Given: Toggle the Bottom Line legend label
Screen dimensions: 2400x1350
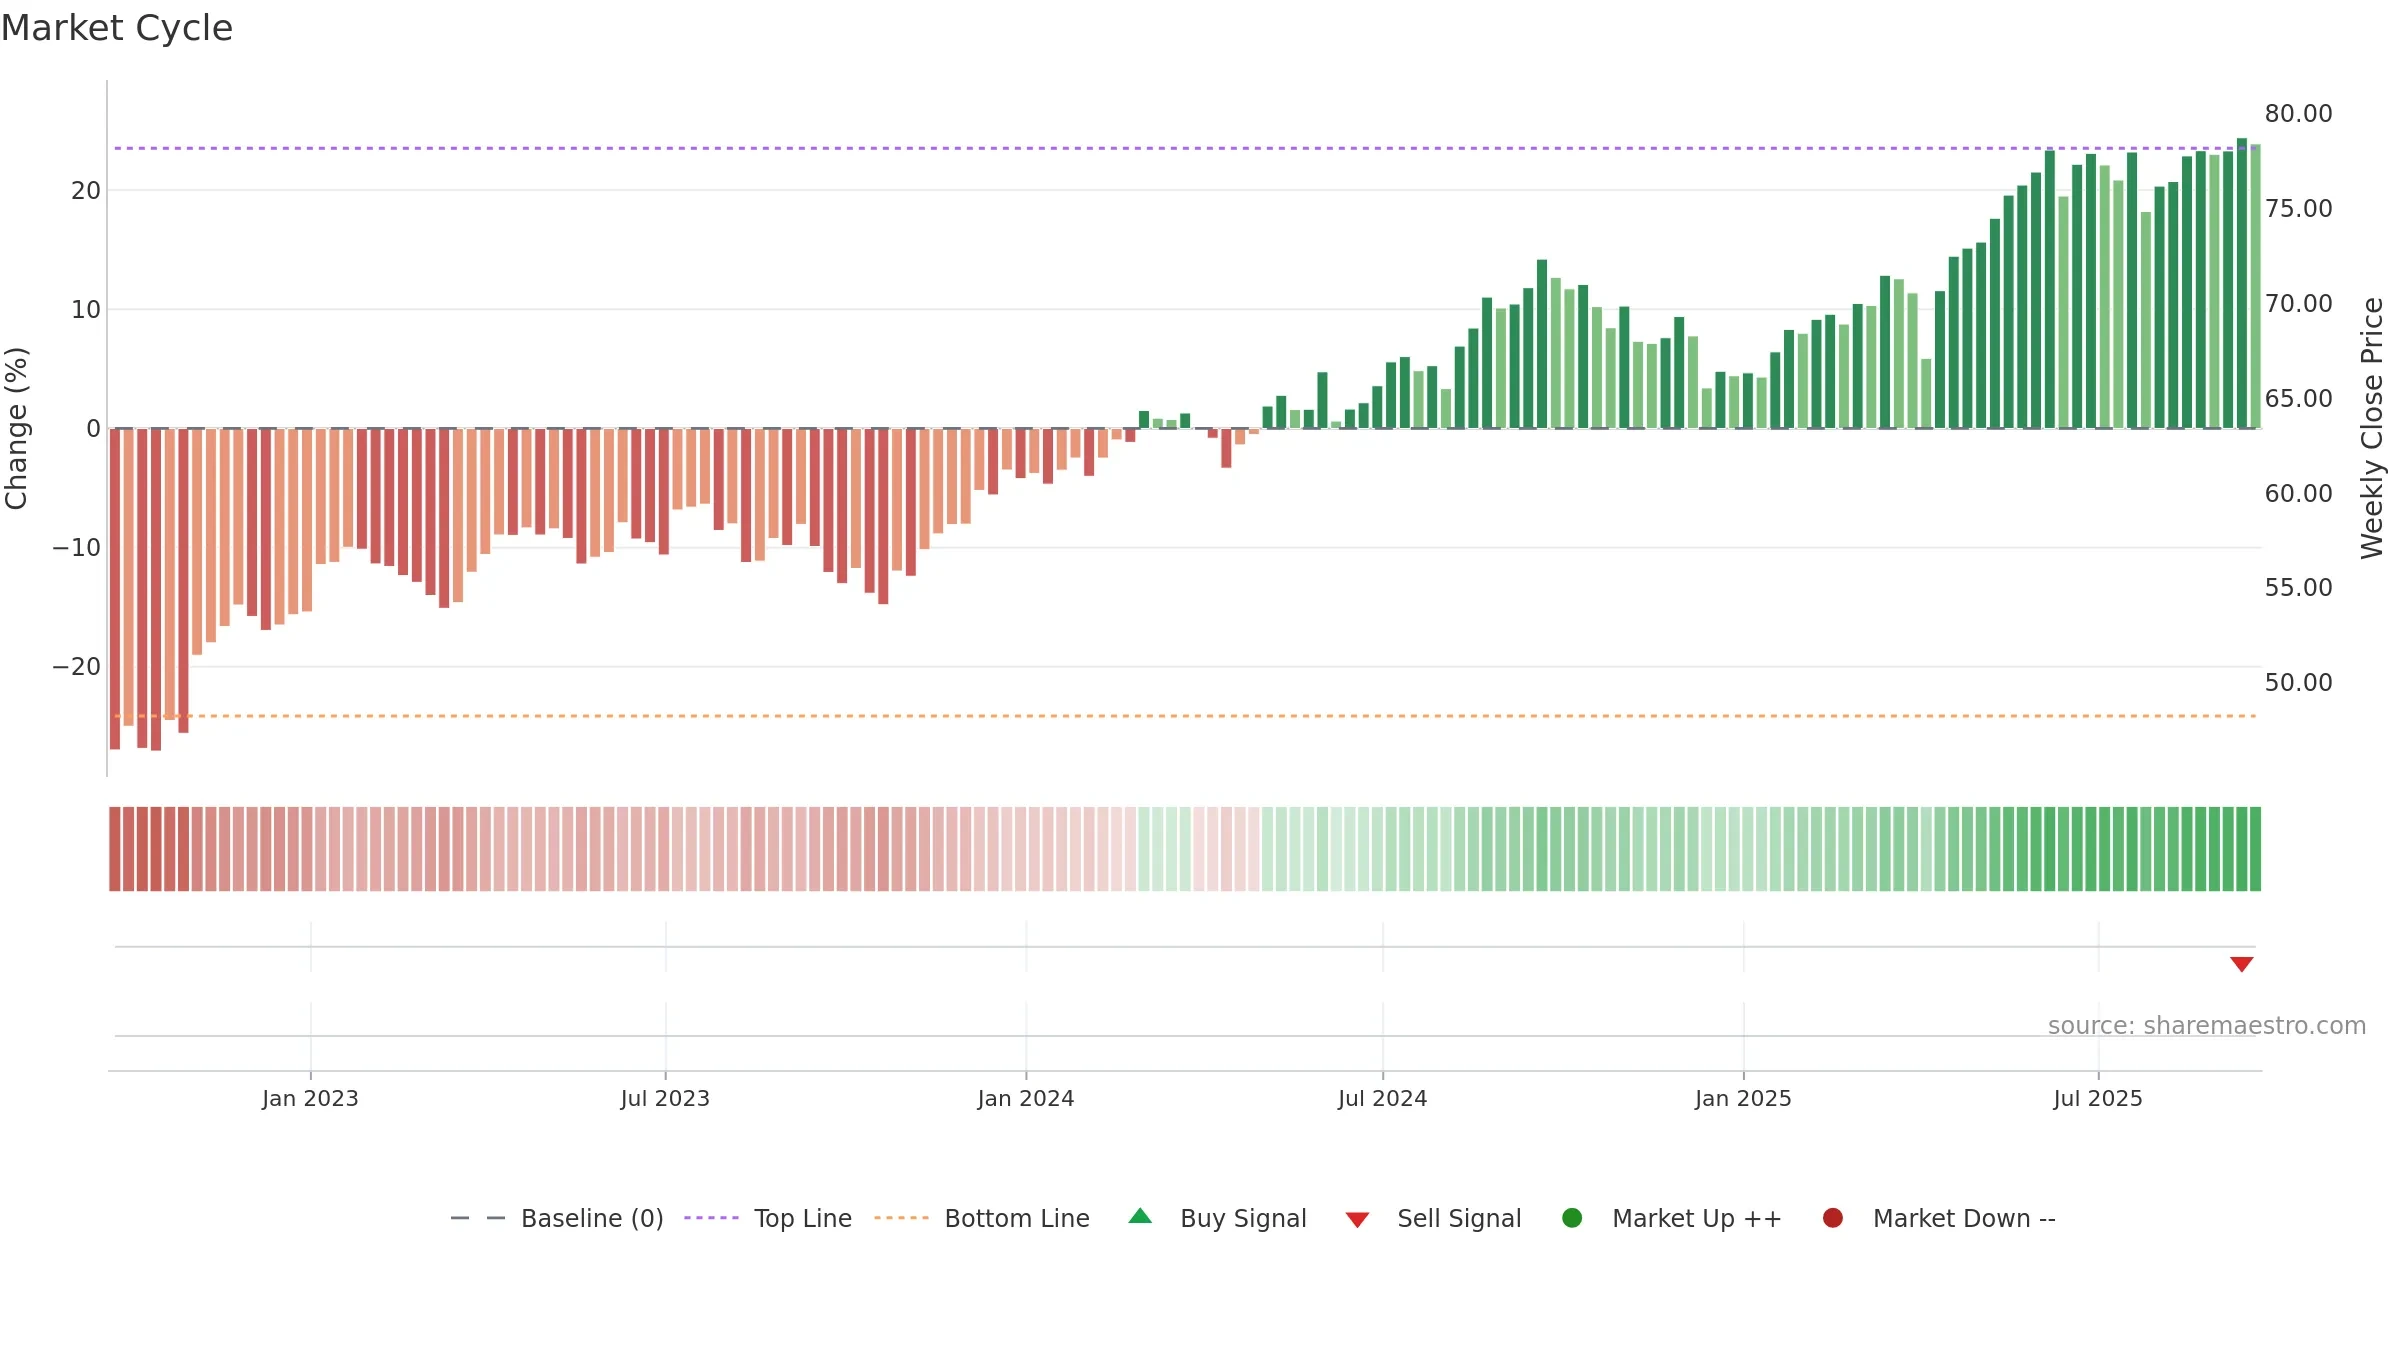Looking at the screenshot, I should click(1017, 1218).
